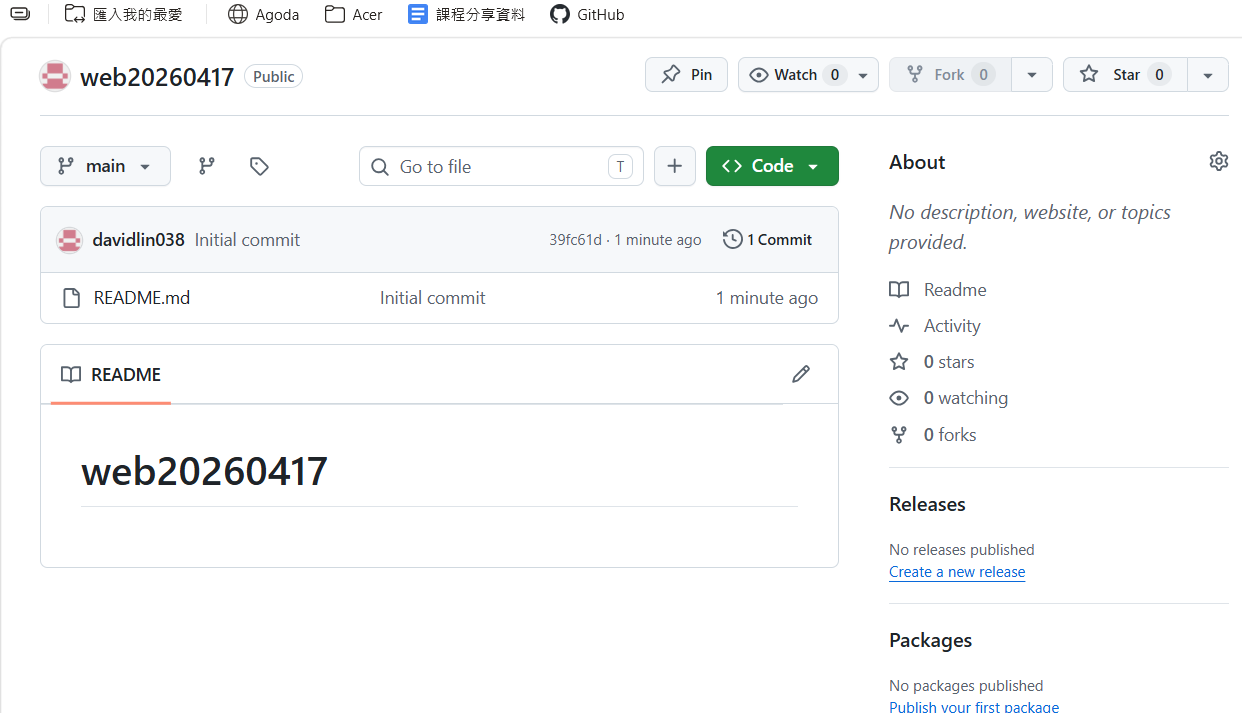Viewport: 1242px width, 713px height.
Task: Open the About settings gear
Action: pos(1218,161)
